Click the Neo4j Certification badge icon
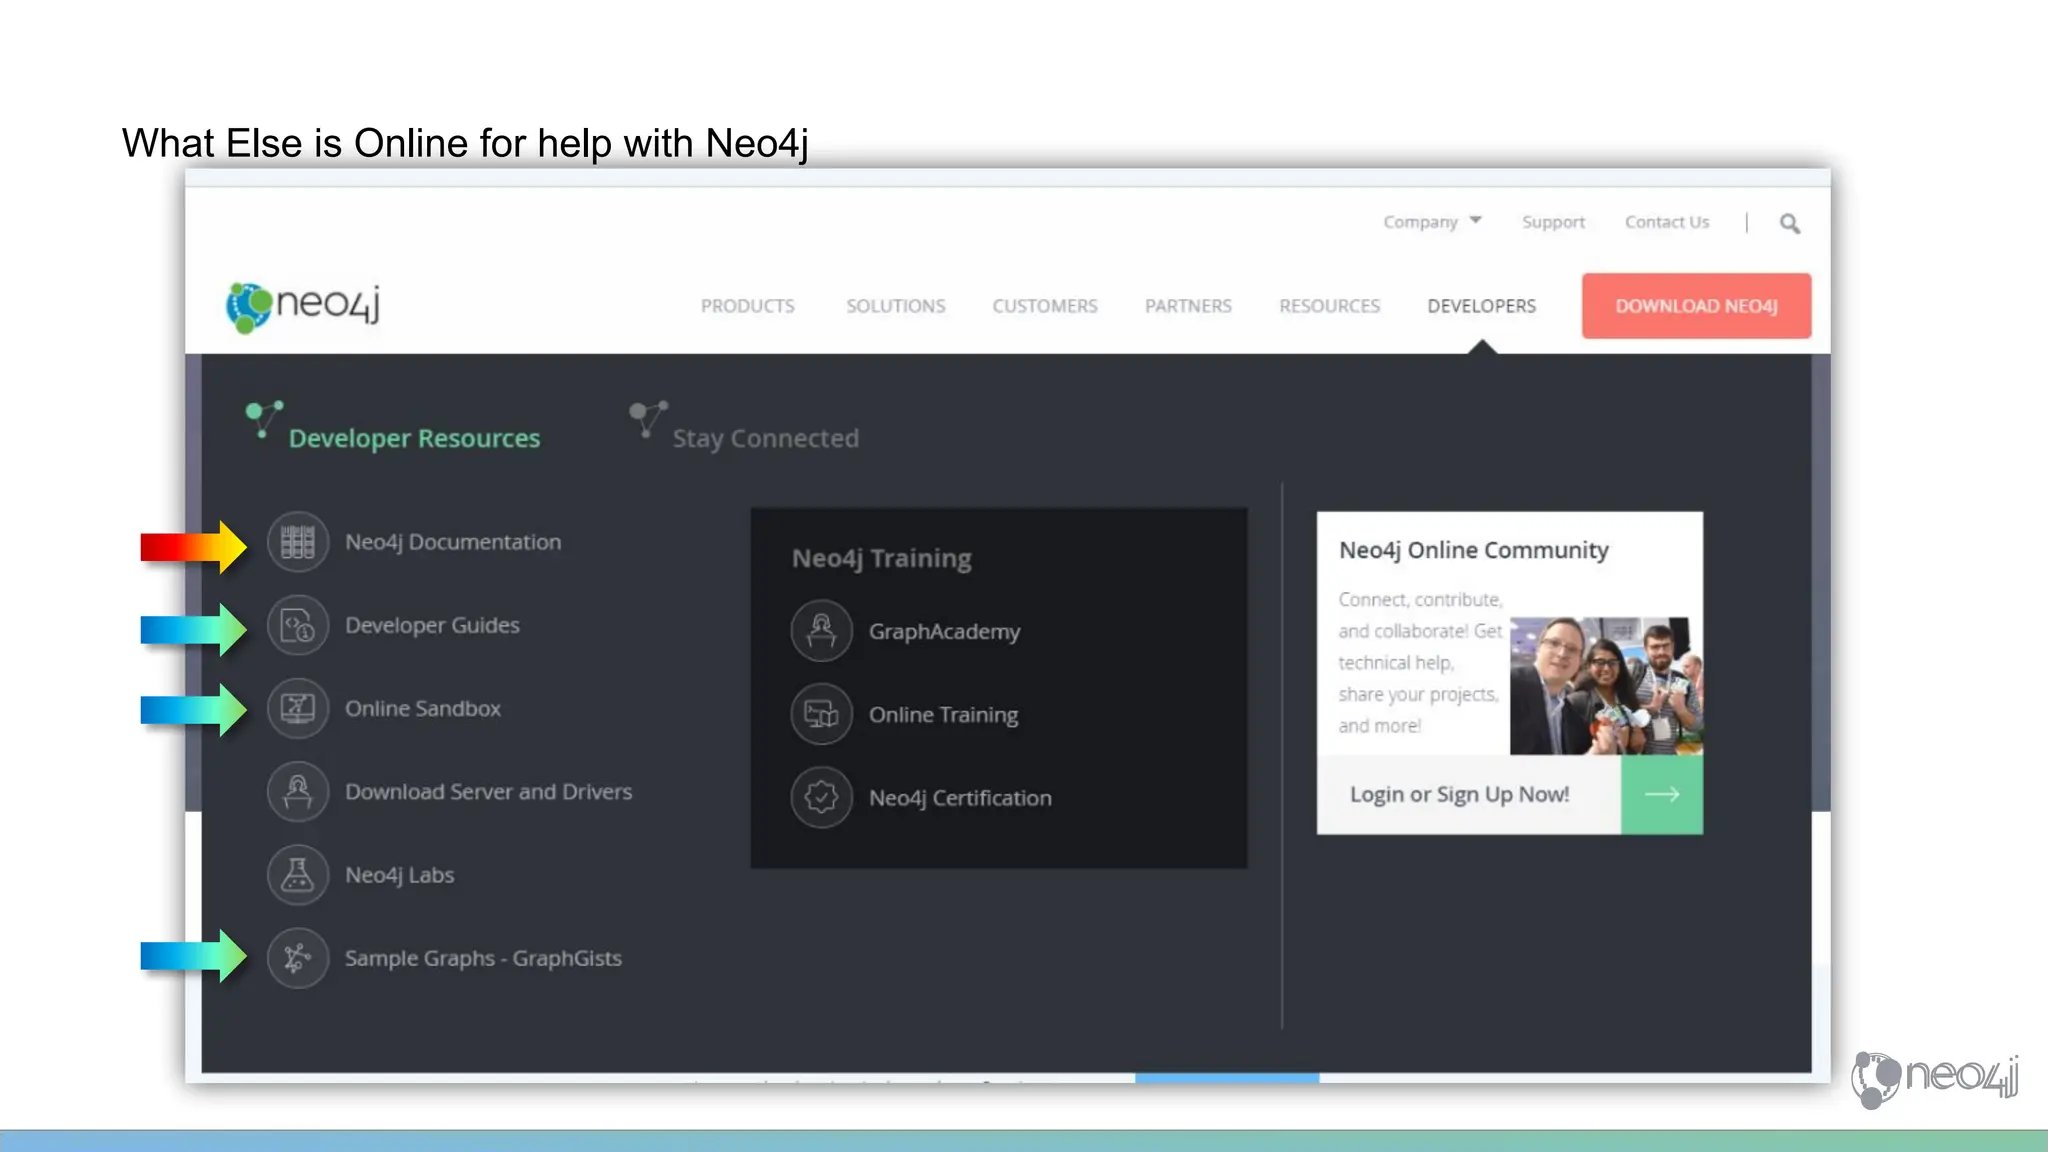Viewport: 2048px width, 1152px height. point(821,797)
